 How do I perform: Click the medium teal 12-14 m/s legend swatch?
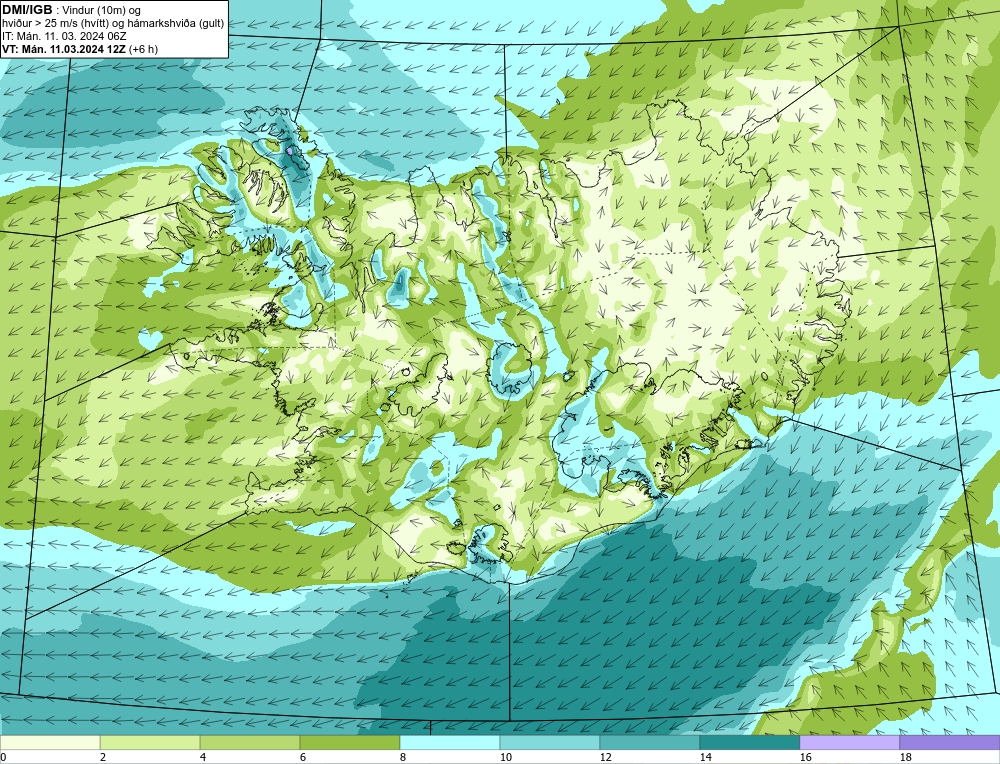(650, 743)
